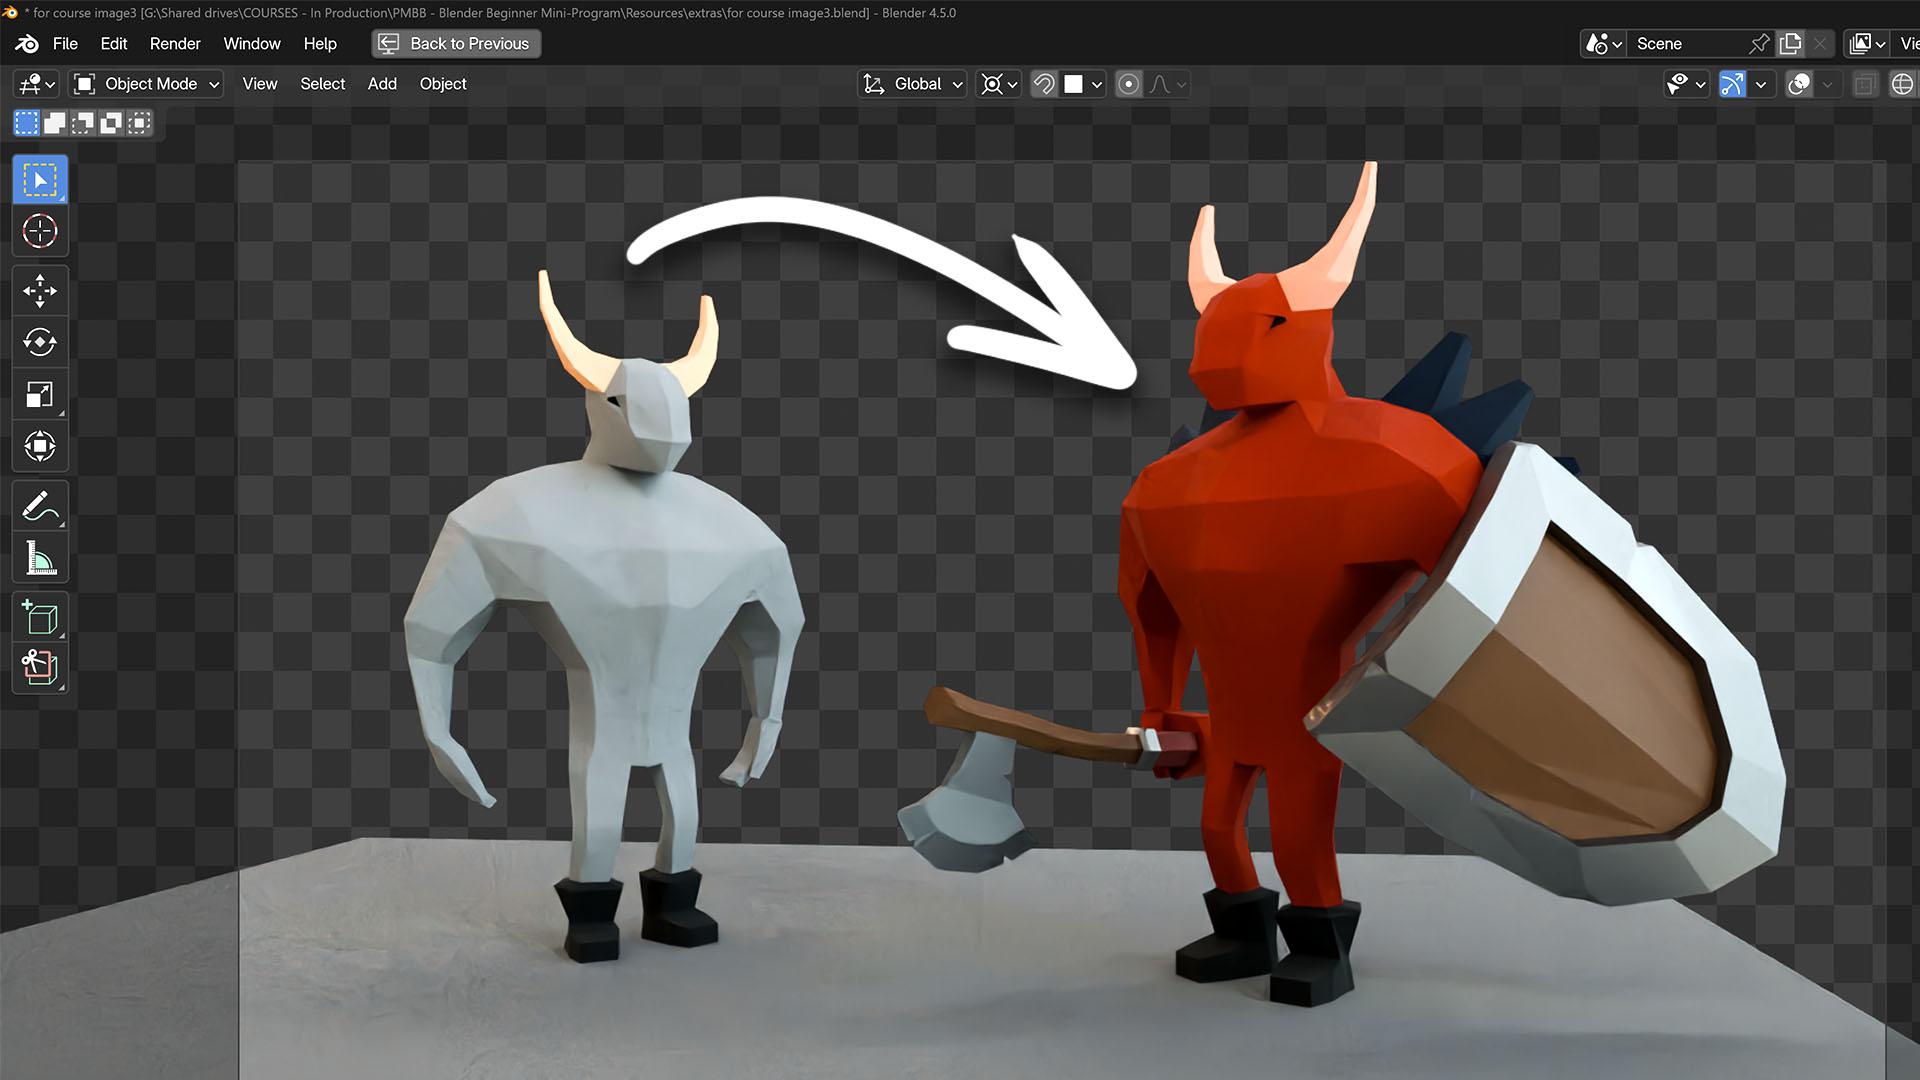Select the Measure tool
The image size is (1920, 1080).
(39, 557)
